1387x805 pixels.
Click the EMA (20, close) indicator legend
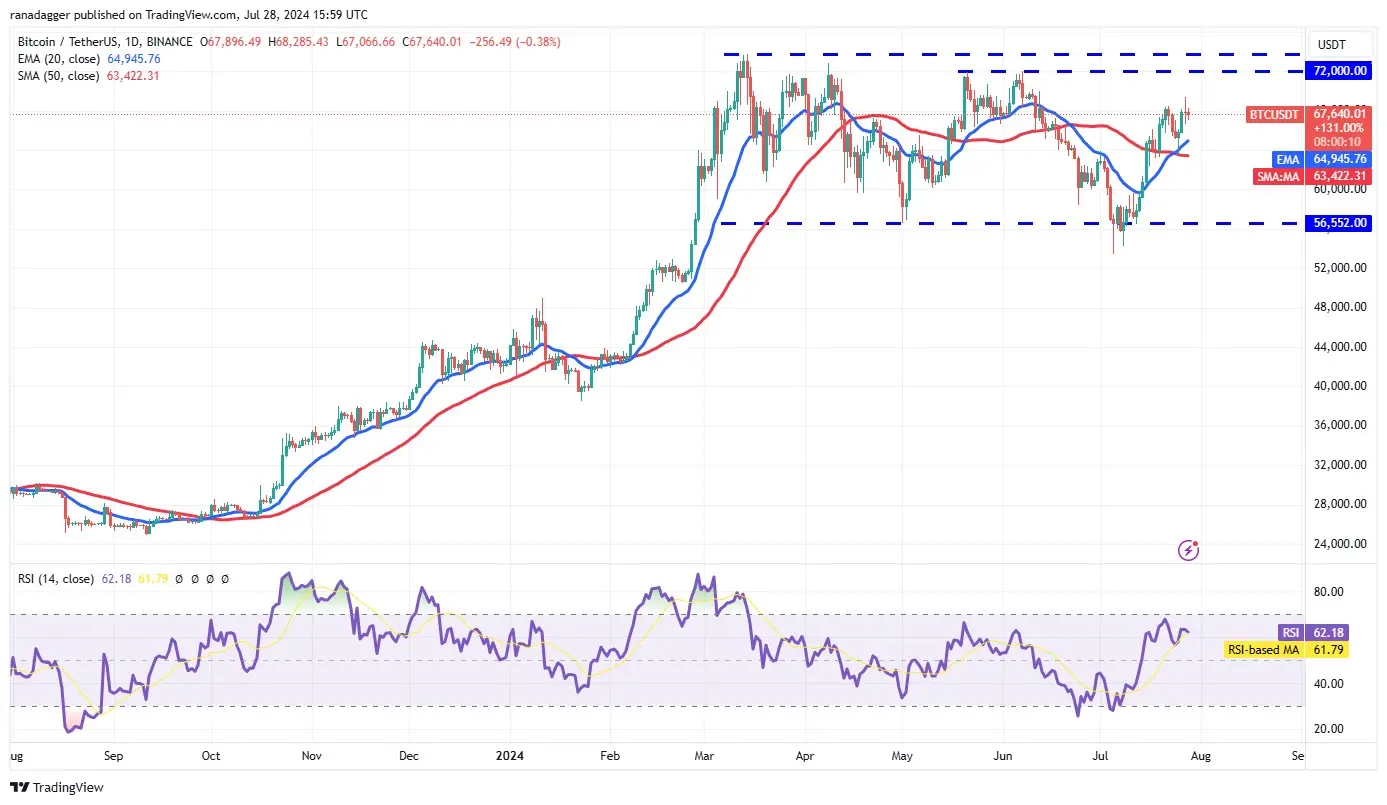[x=88, y=59]
